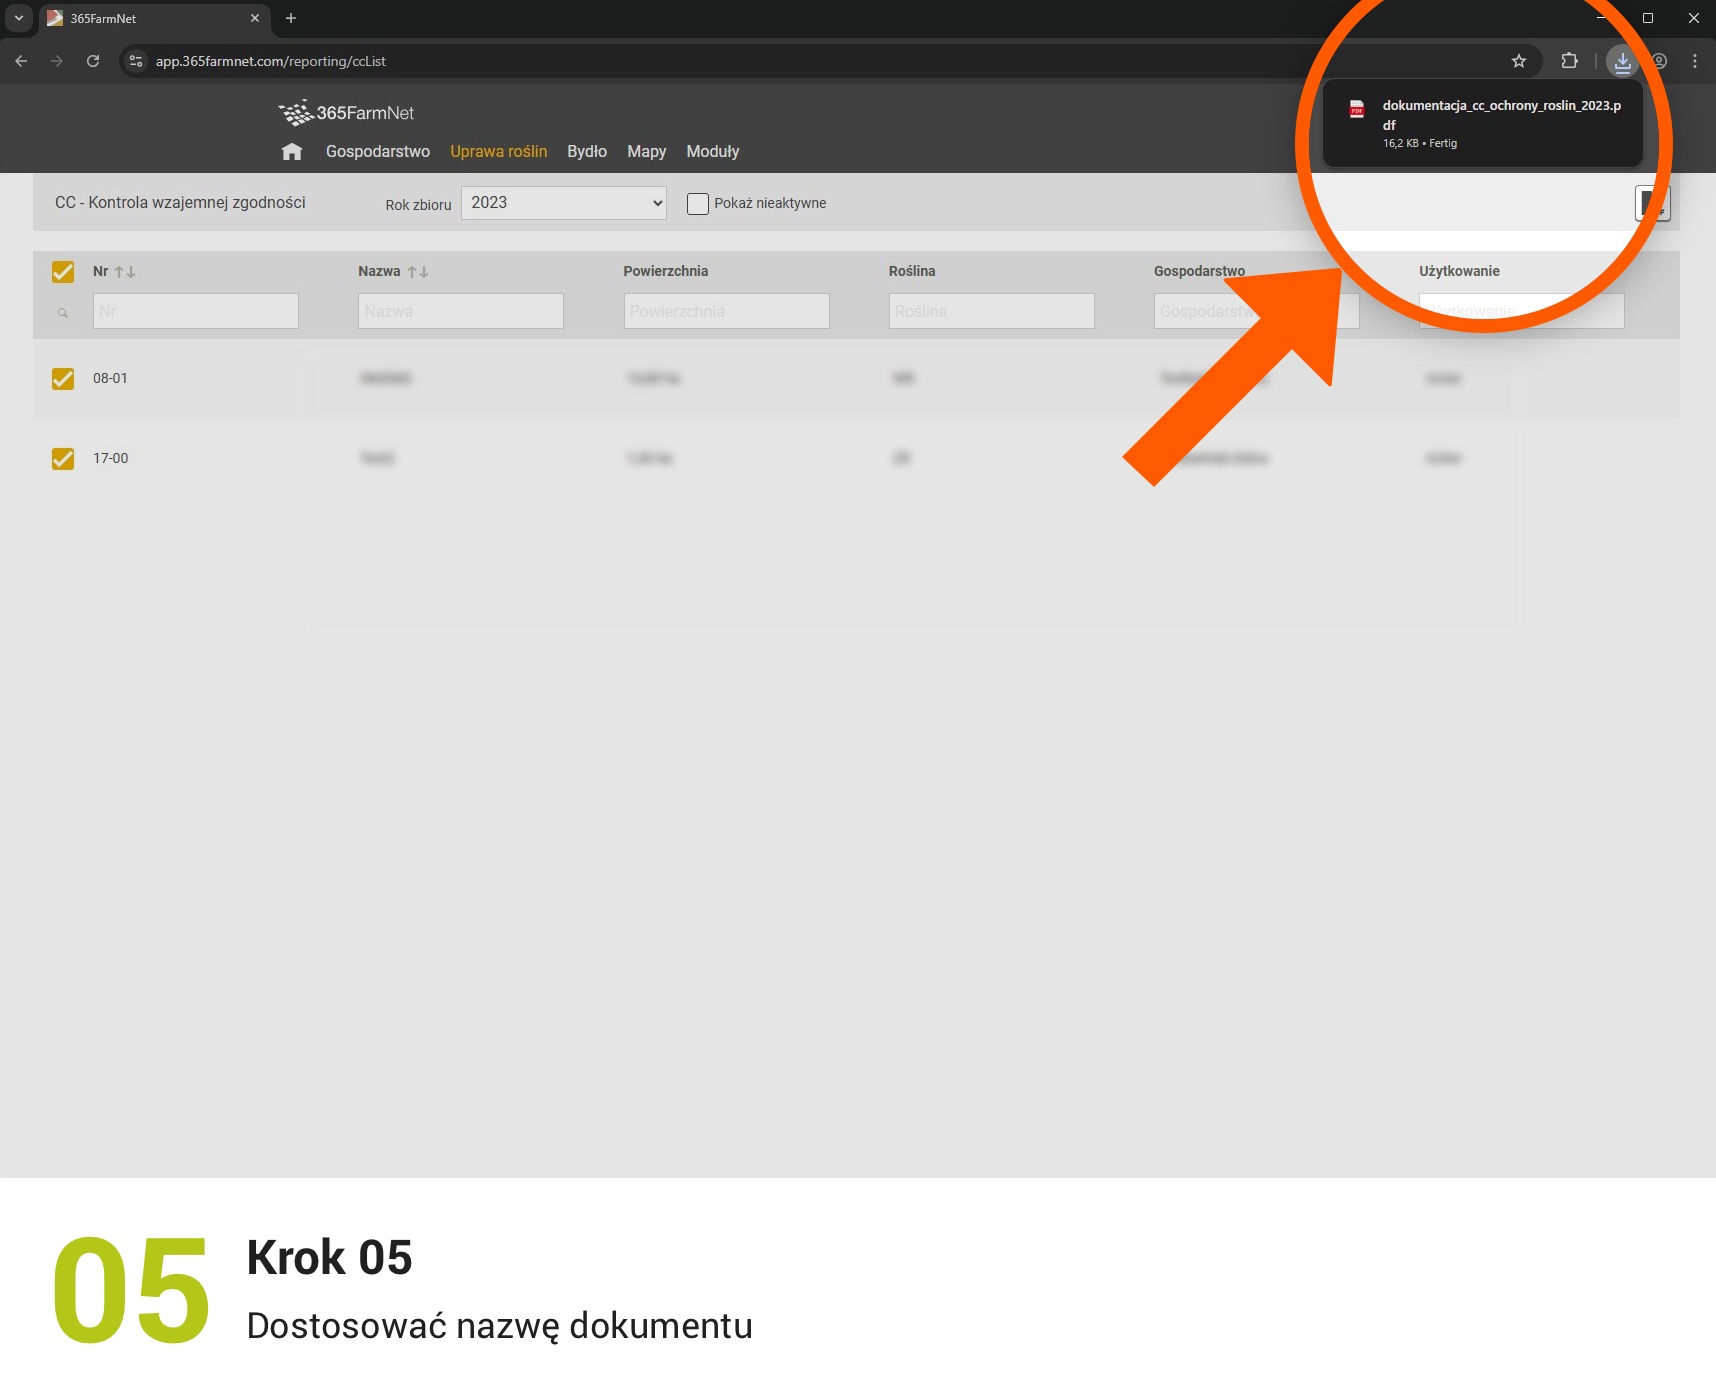Expand the Rok zbioru 2023 dropdown
This screenshot has height=1392, width=1716.
[x=563, y=203]
